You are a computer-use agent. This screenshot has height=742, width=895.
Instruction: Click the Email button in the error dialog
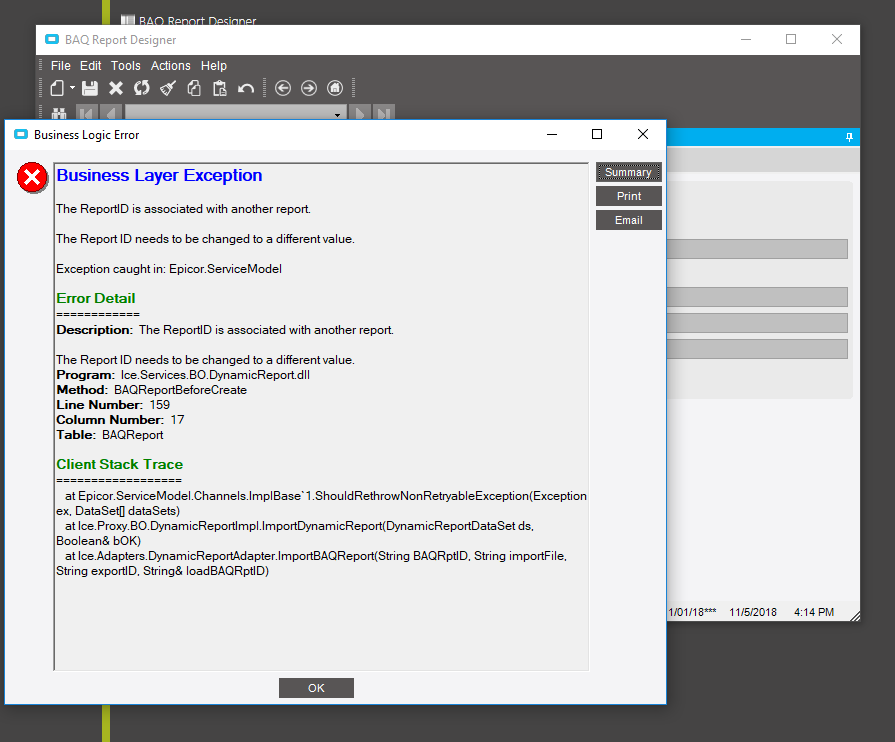click(x=628, y=220)
